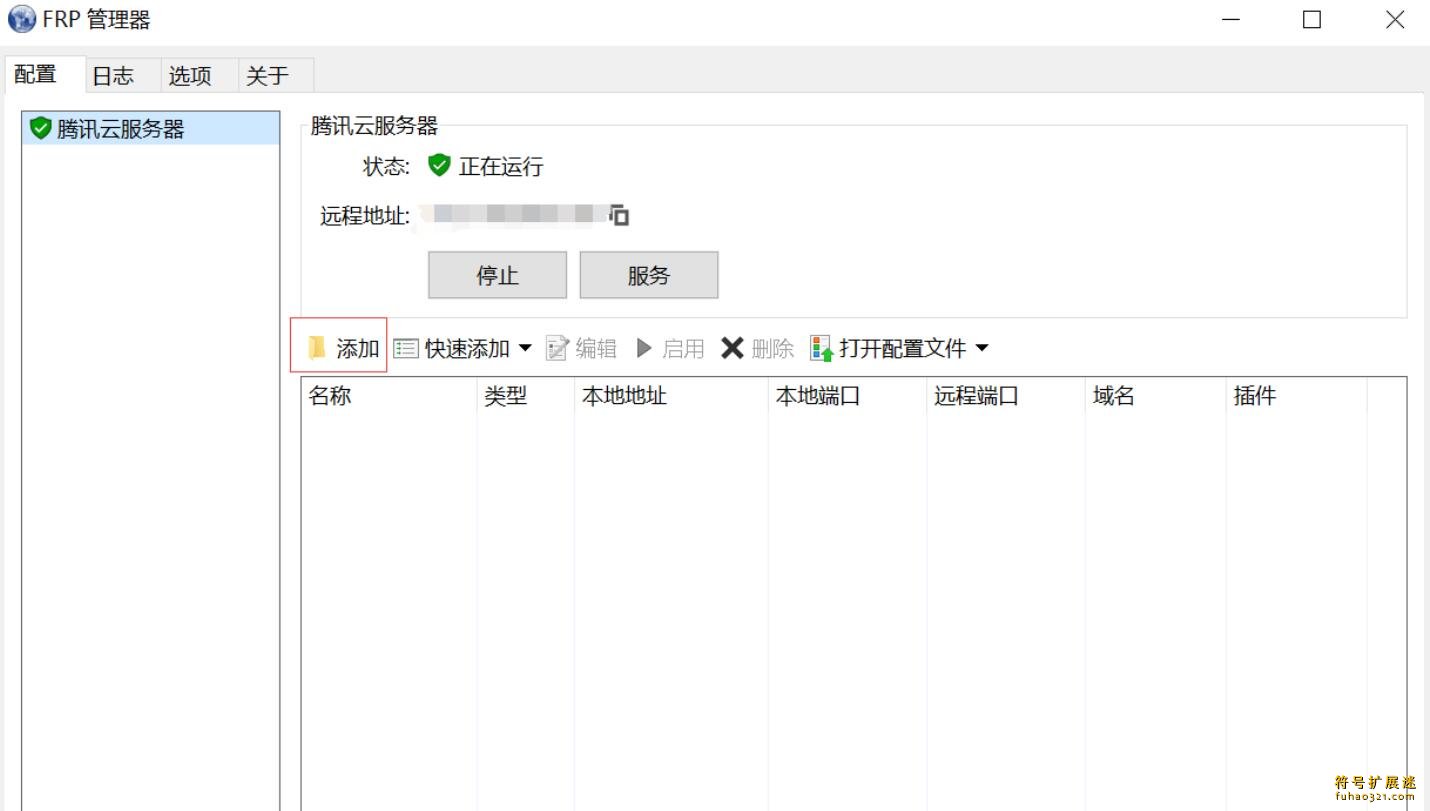Sort by the 插件 column header
Screen dimensions: 1430x811
[x=1296, y=396]
